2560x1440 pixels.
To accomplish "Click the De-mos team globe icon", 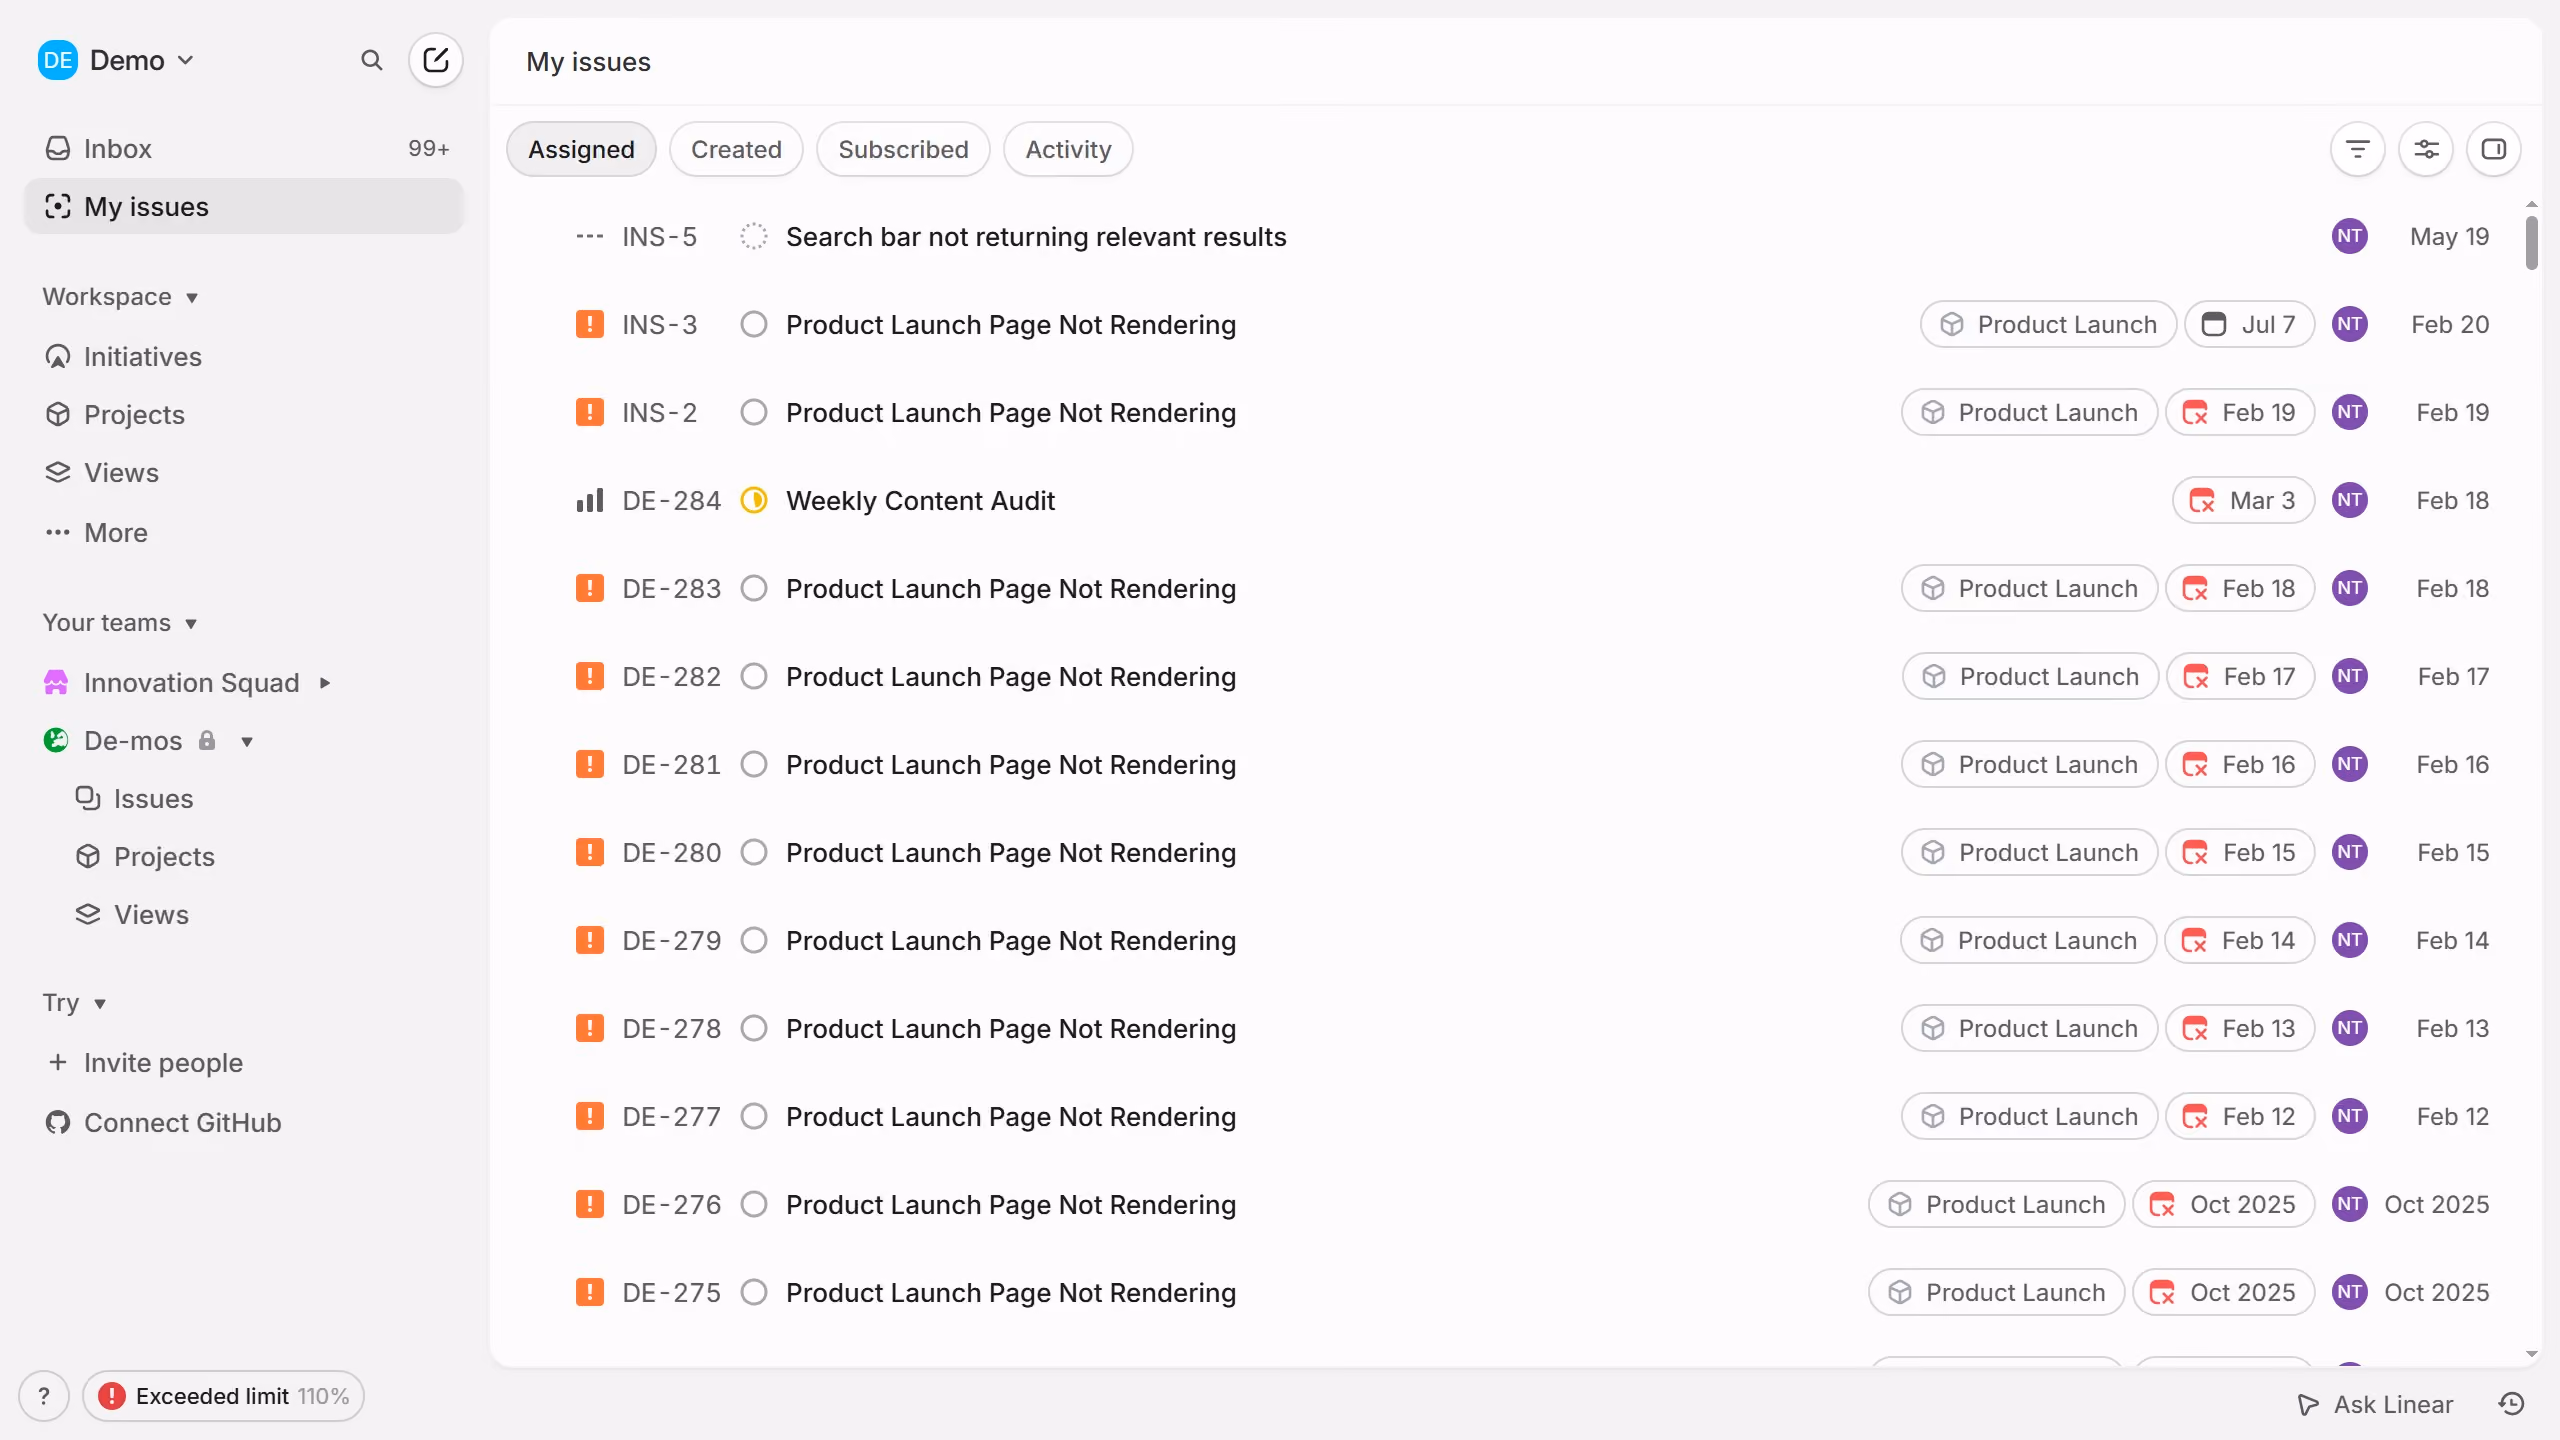I will pyautogui.click(x=56, y=740).
